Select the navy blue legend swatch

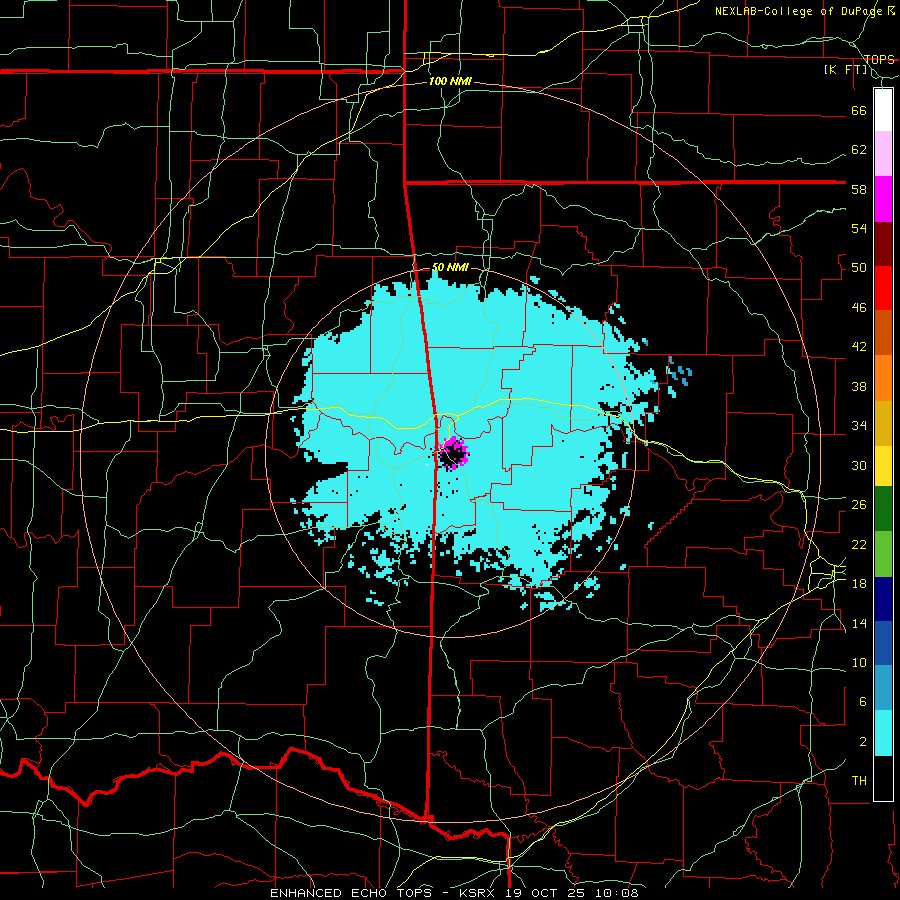(883, 599)
